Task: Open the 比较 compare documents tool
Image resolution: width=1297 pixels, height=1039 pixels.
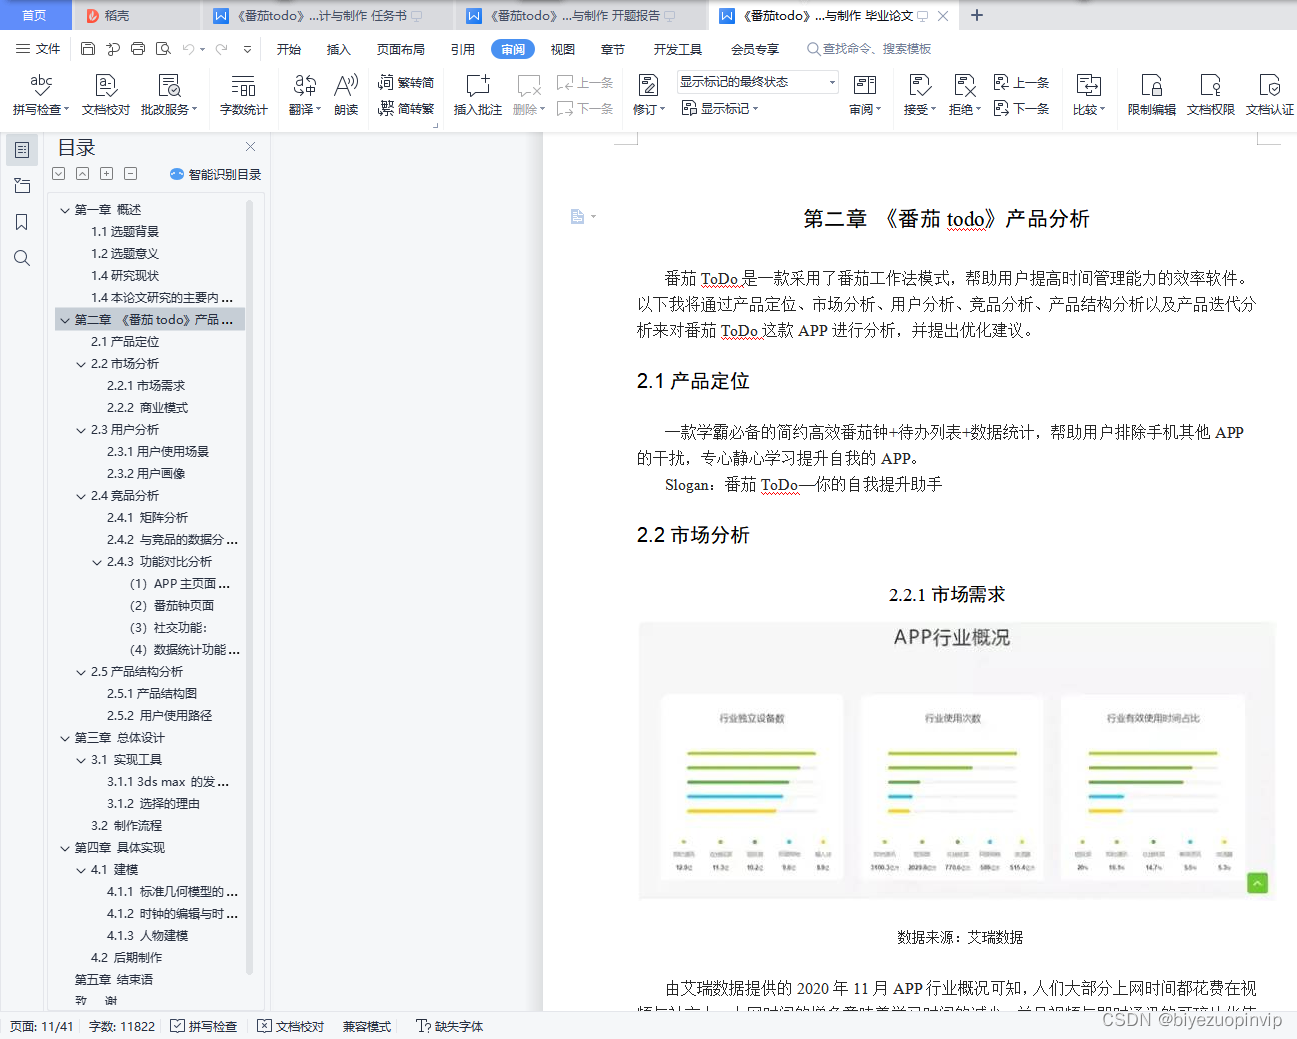Action: click(1089, 95)
